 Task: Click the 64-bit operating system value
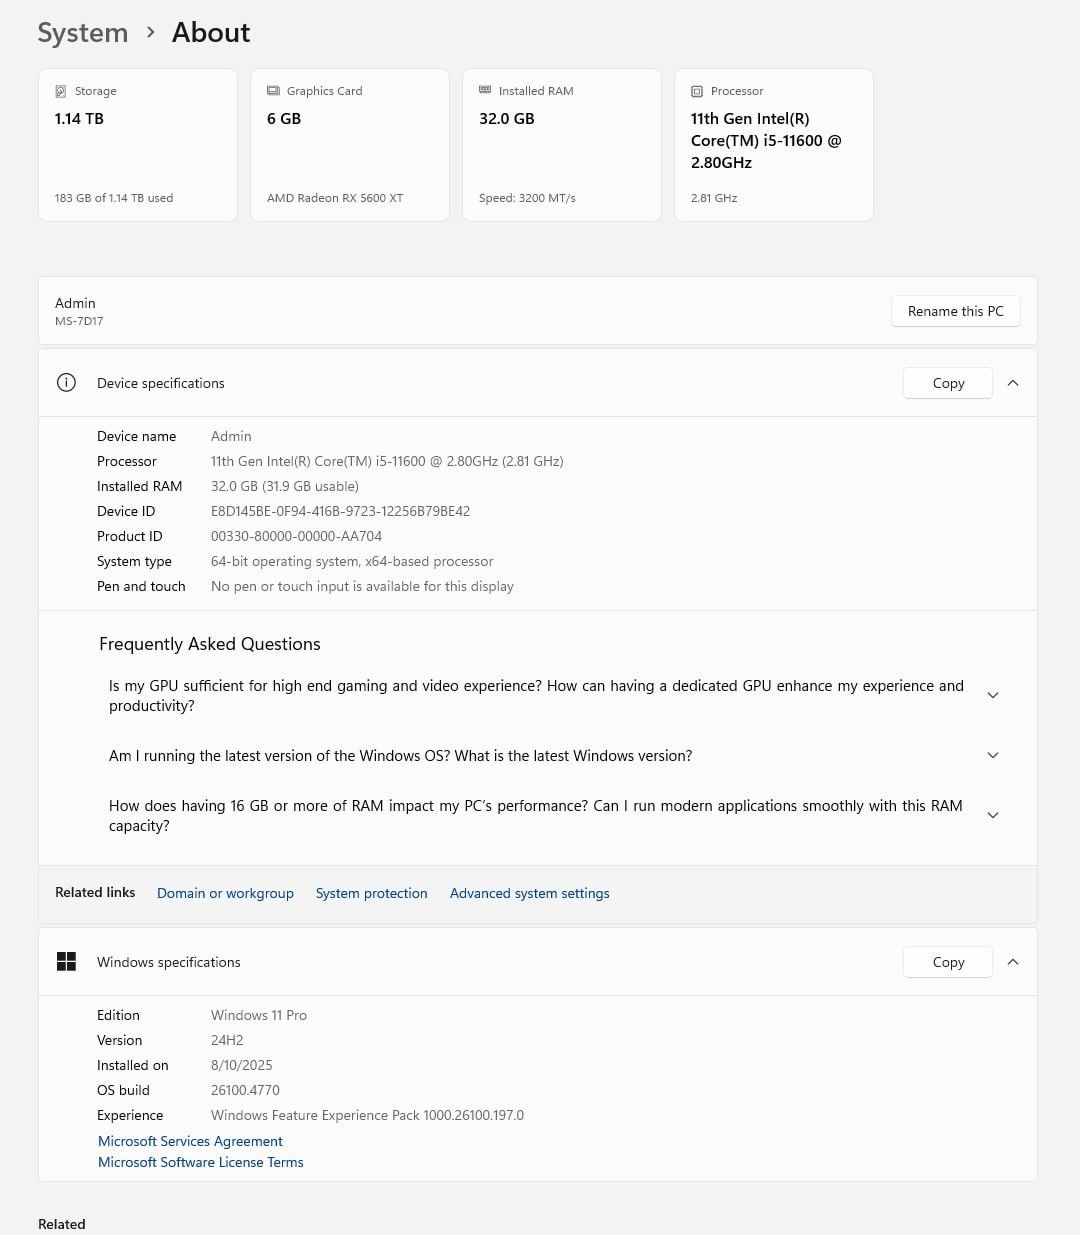pyautogui.click(x=352, y=561)
